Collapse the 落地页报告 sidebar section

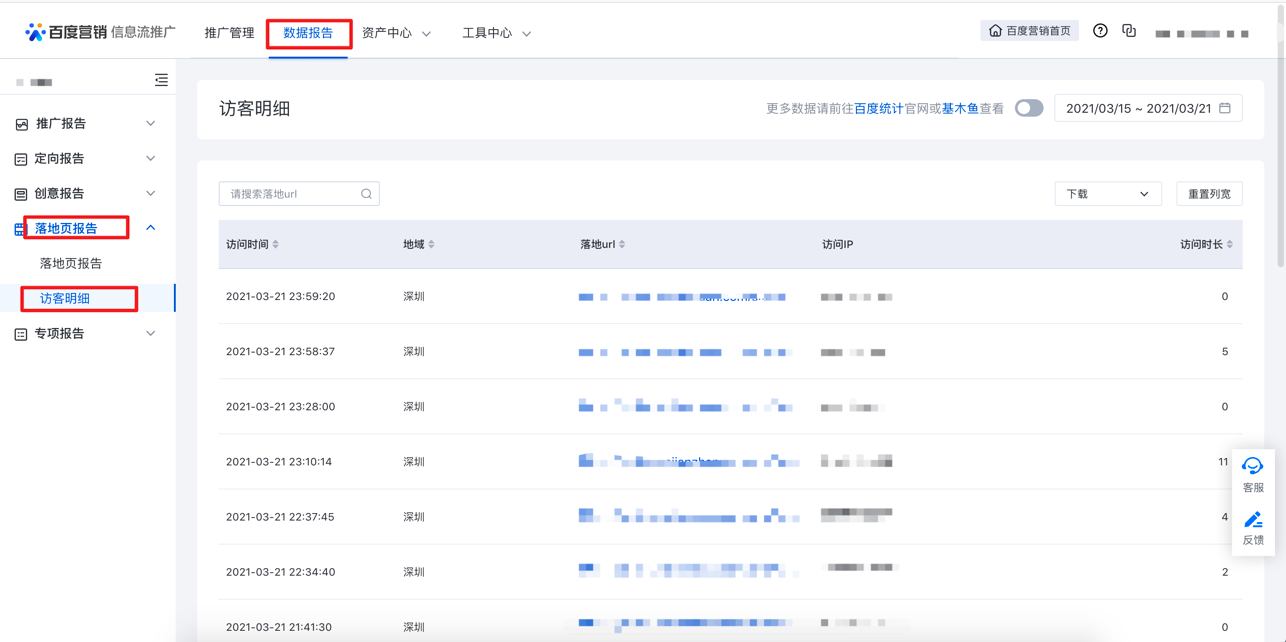pos(150,228)
